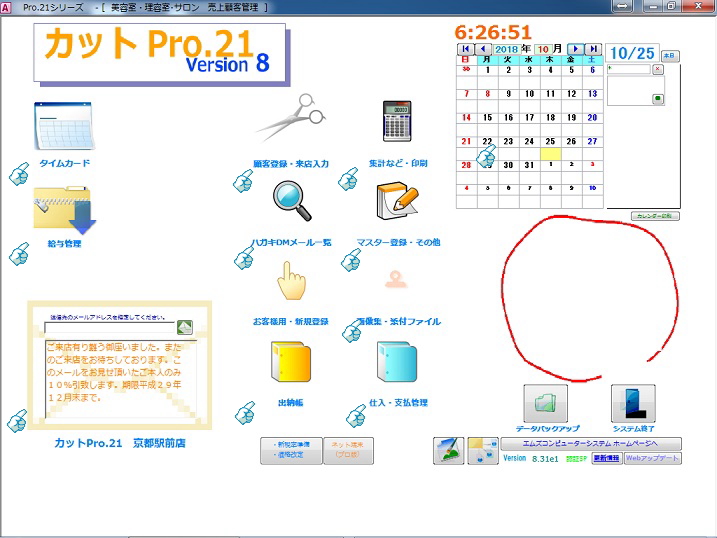Click the yellow highlighted cell under day 25

point(550,154)
